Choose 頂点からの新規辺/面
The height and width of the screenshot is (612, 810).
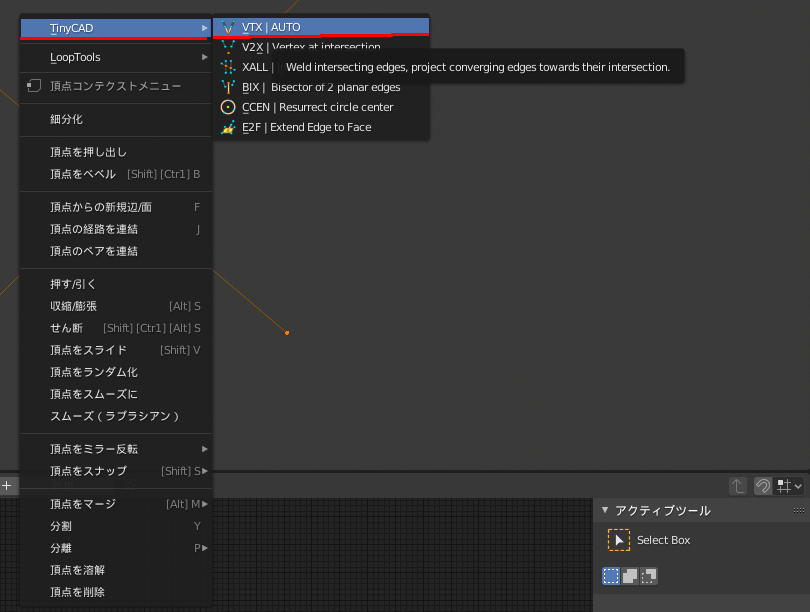pyautogui.click(x=116, y=207)
